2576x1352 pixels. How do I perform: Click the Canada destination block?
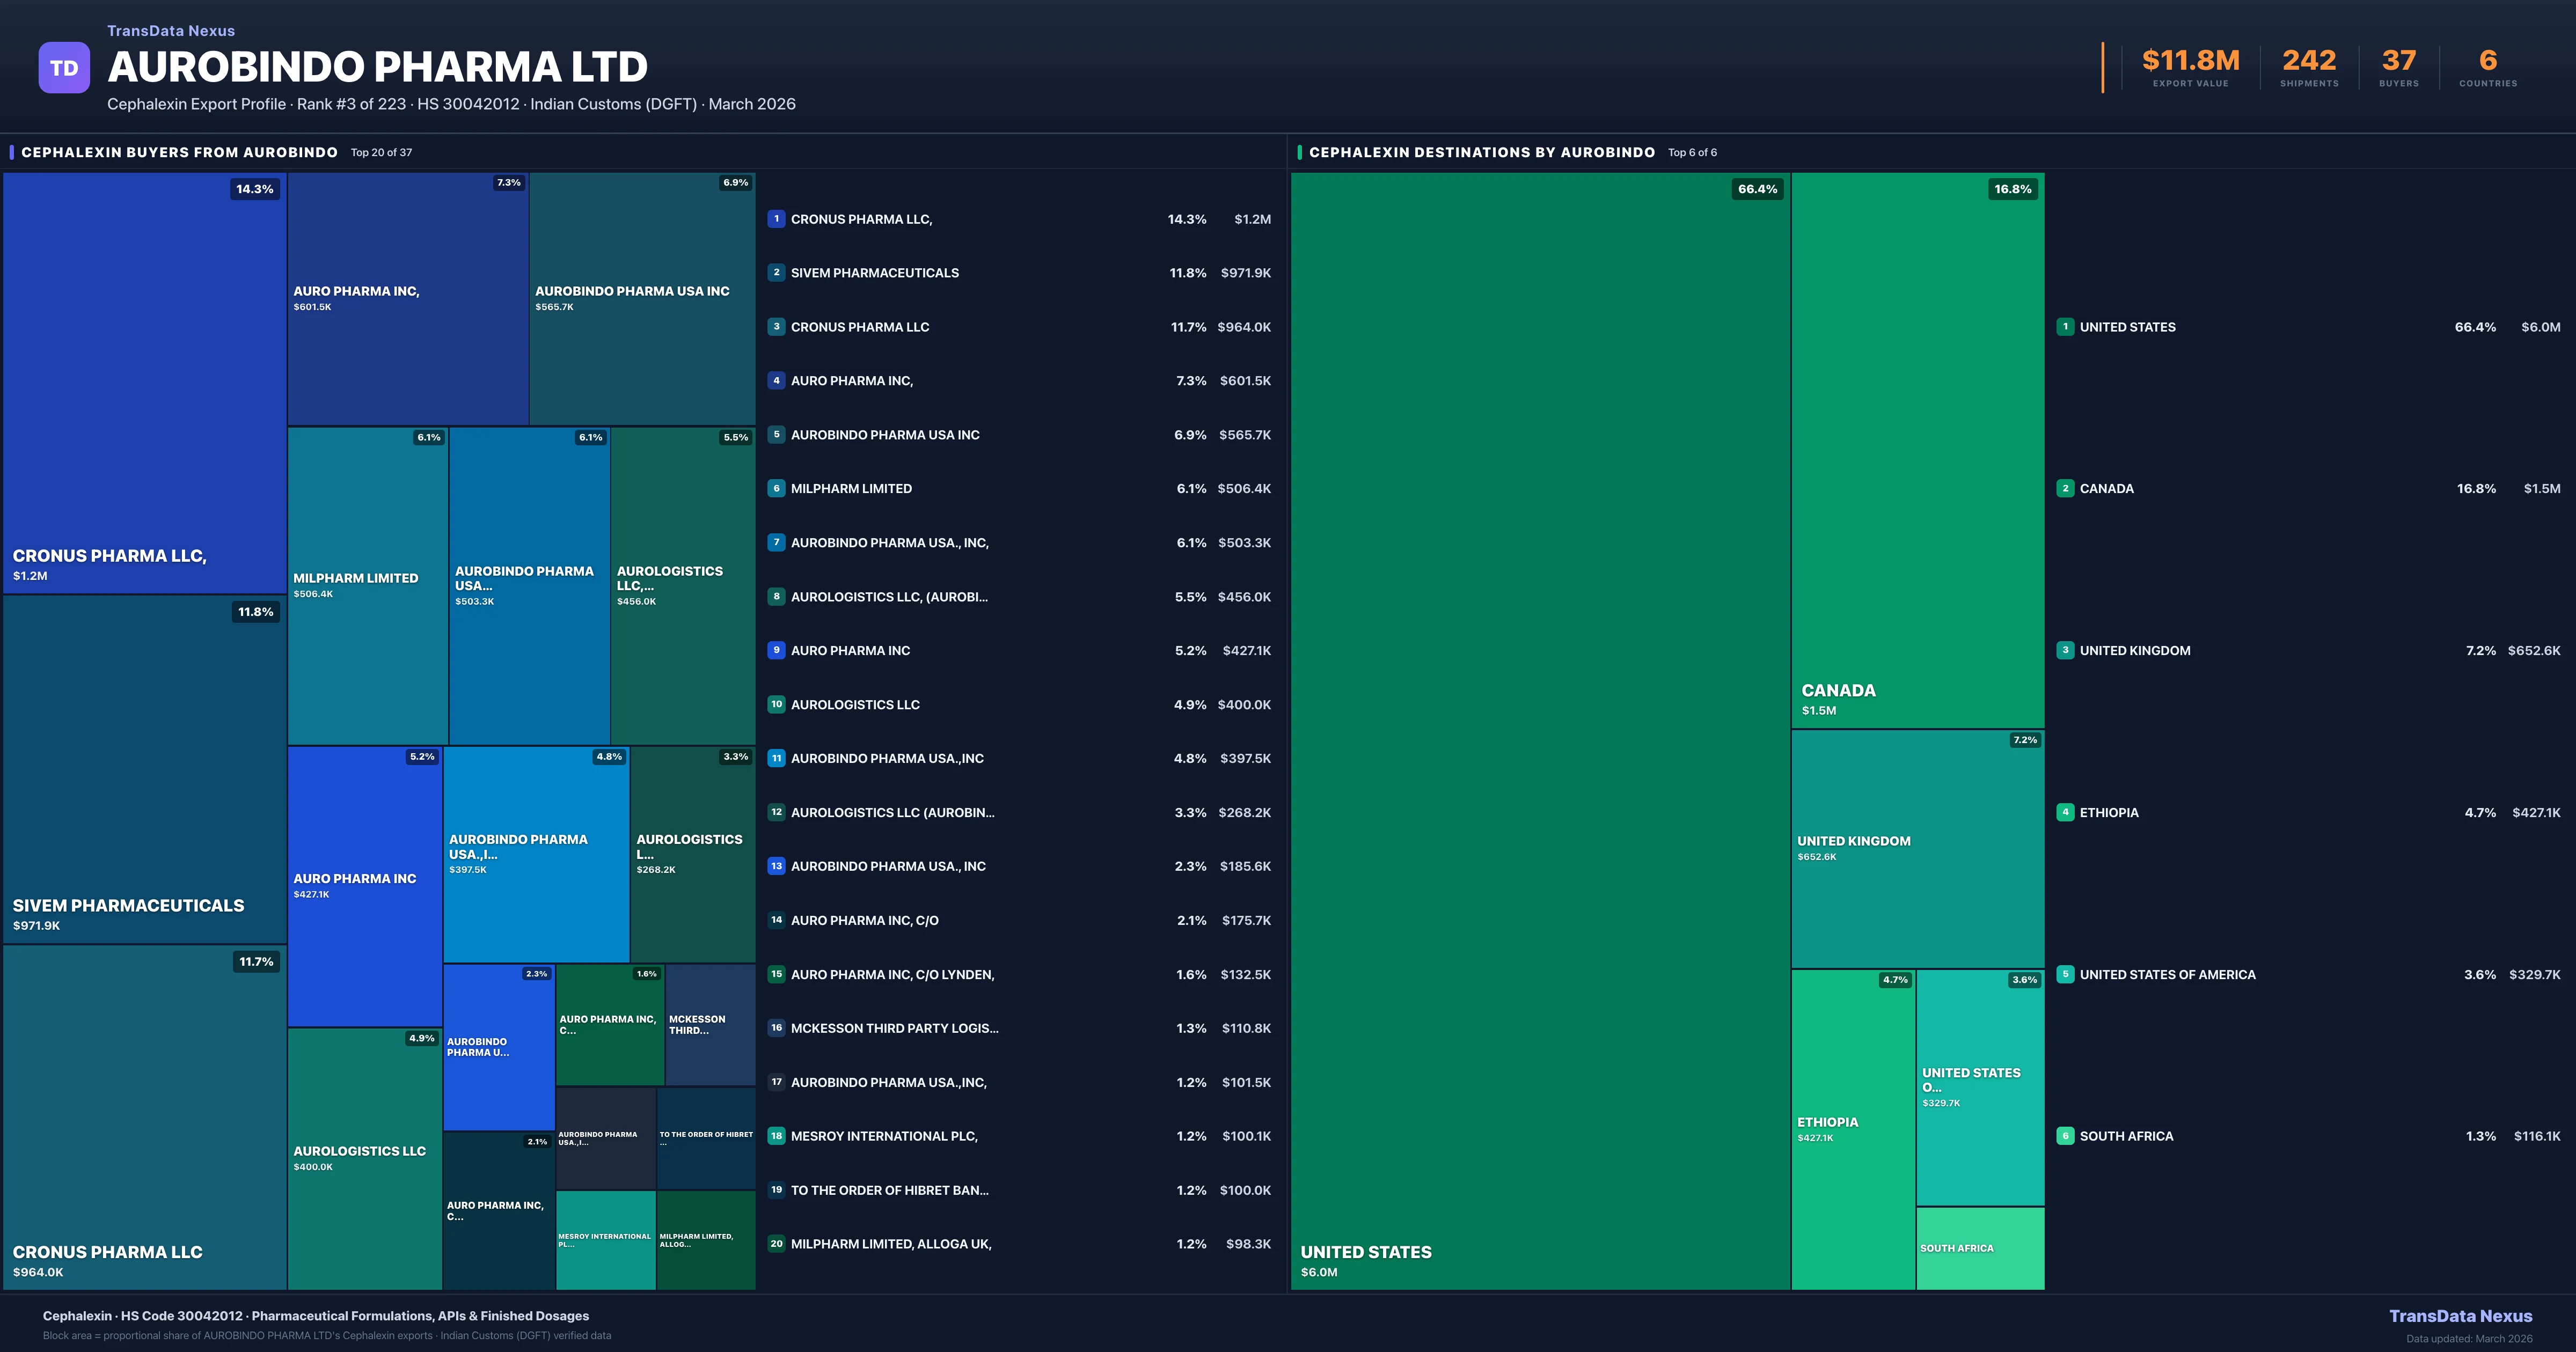pos(1917,450)
